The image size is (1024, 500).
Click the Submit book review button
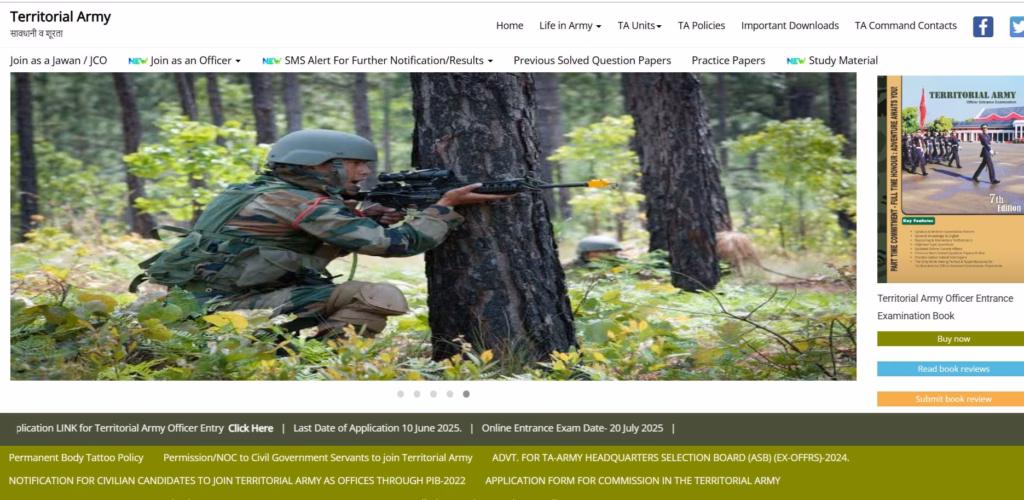[x=950, y=399]
